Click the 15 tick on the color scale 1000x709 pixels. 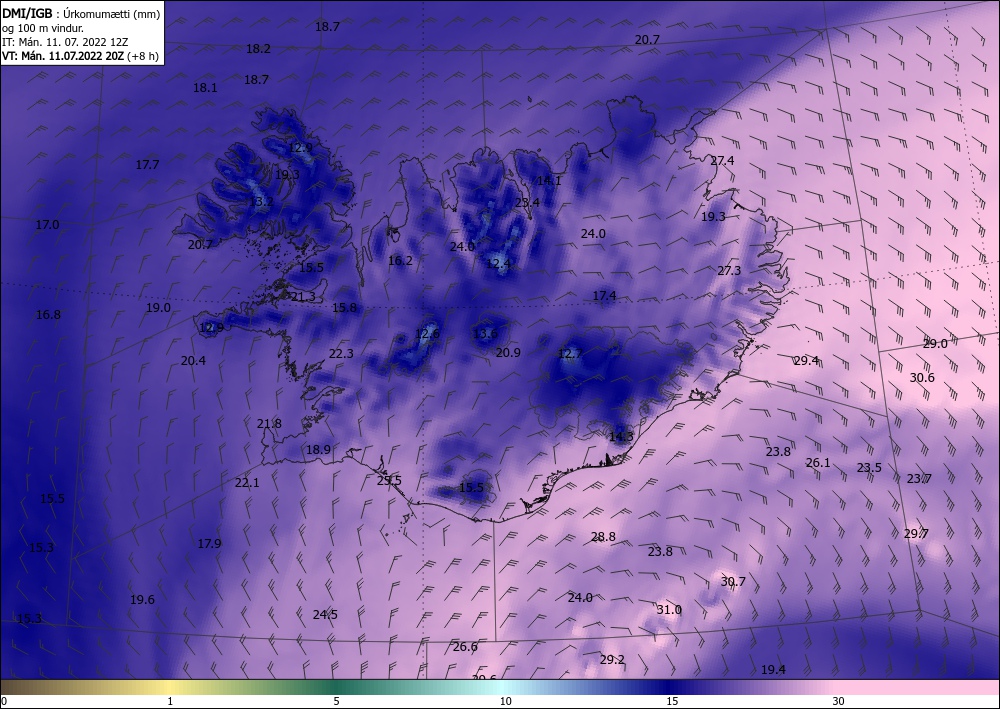pyautogui.click(x=672, y=702)
